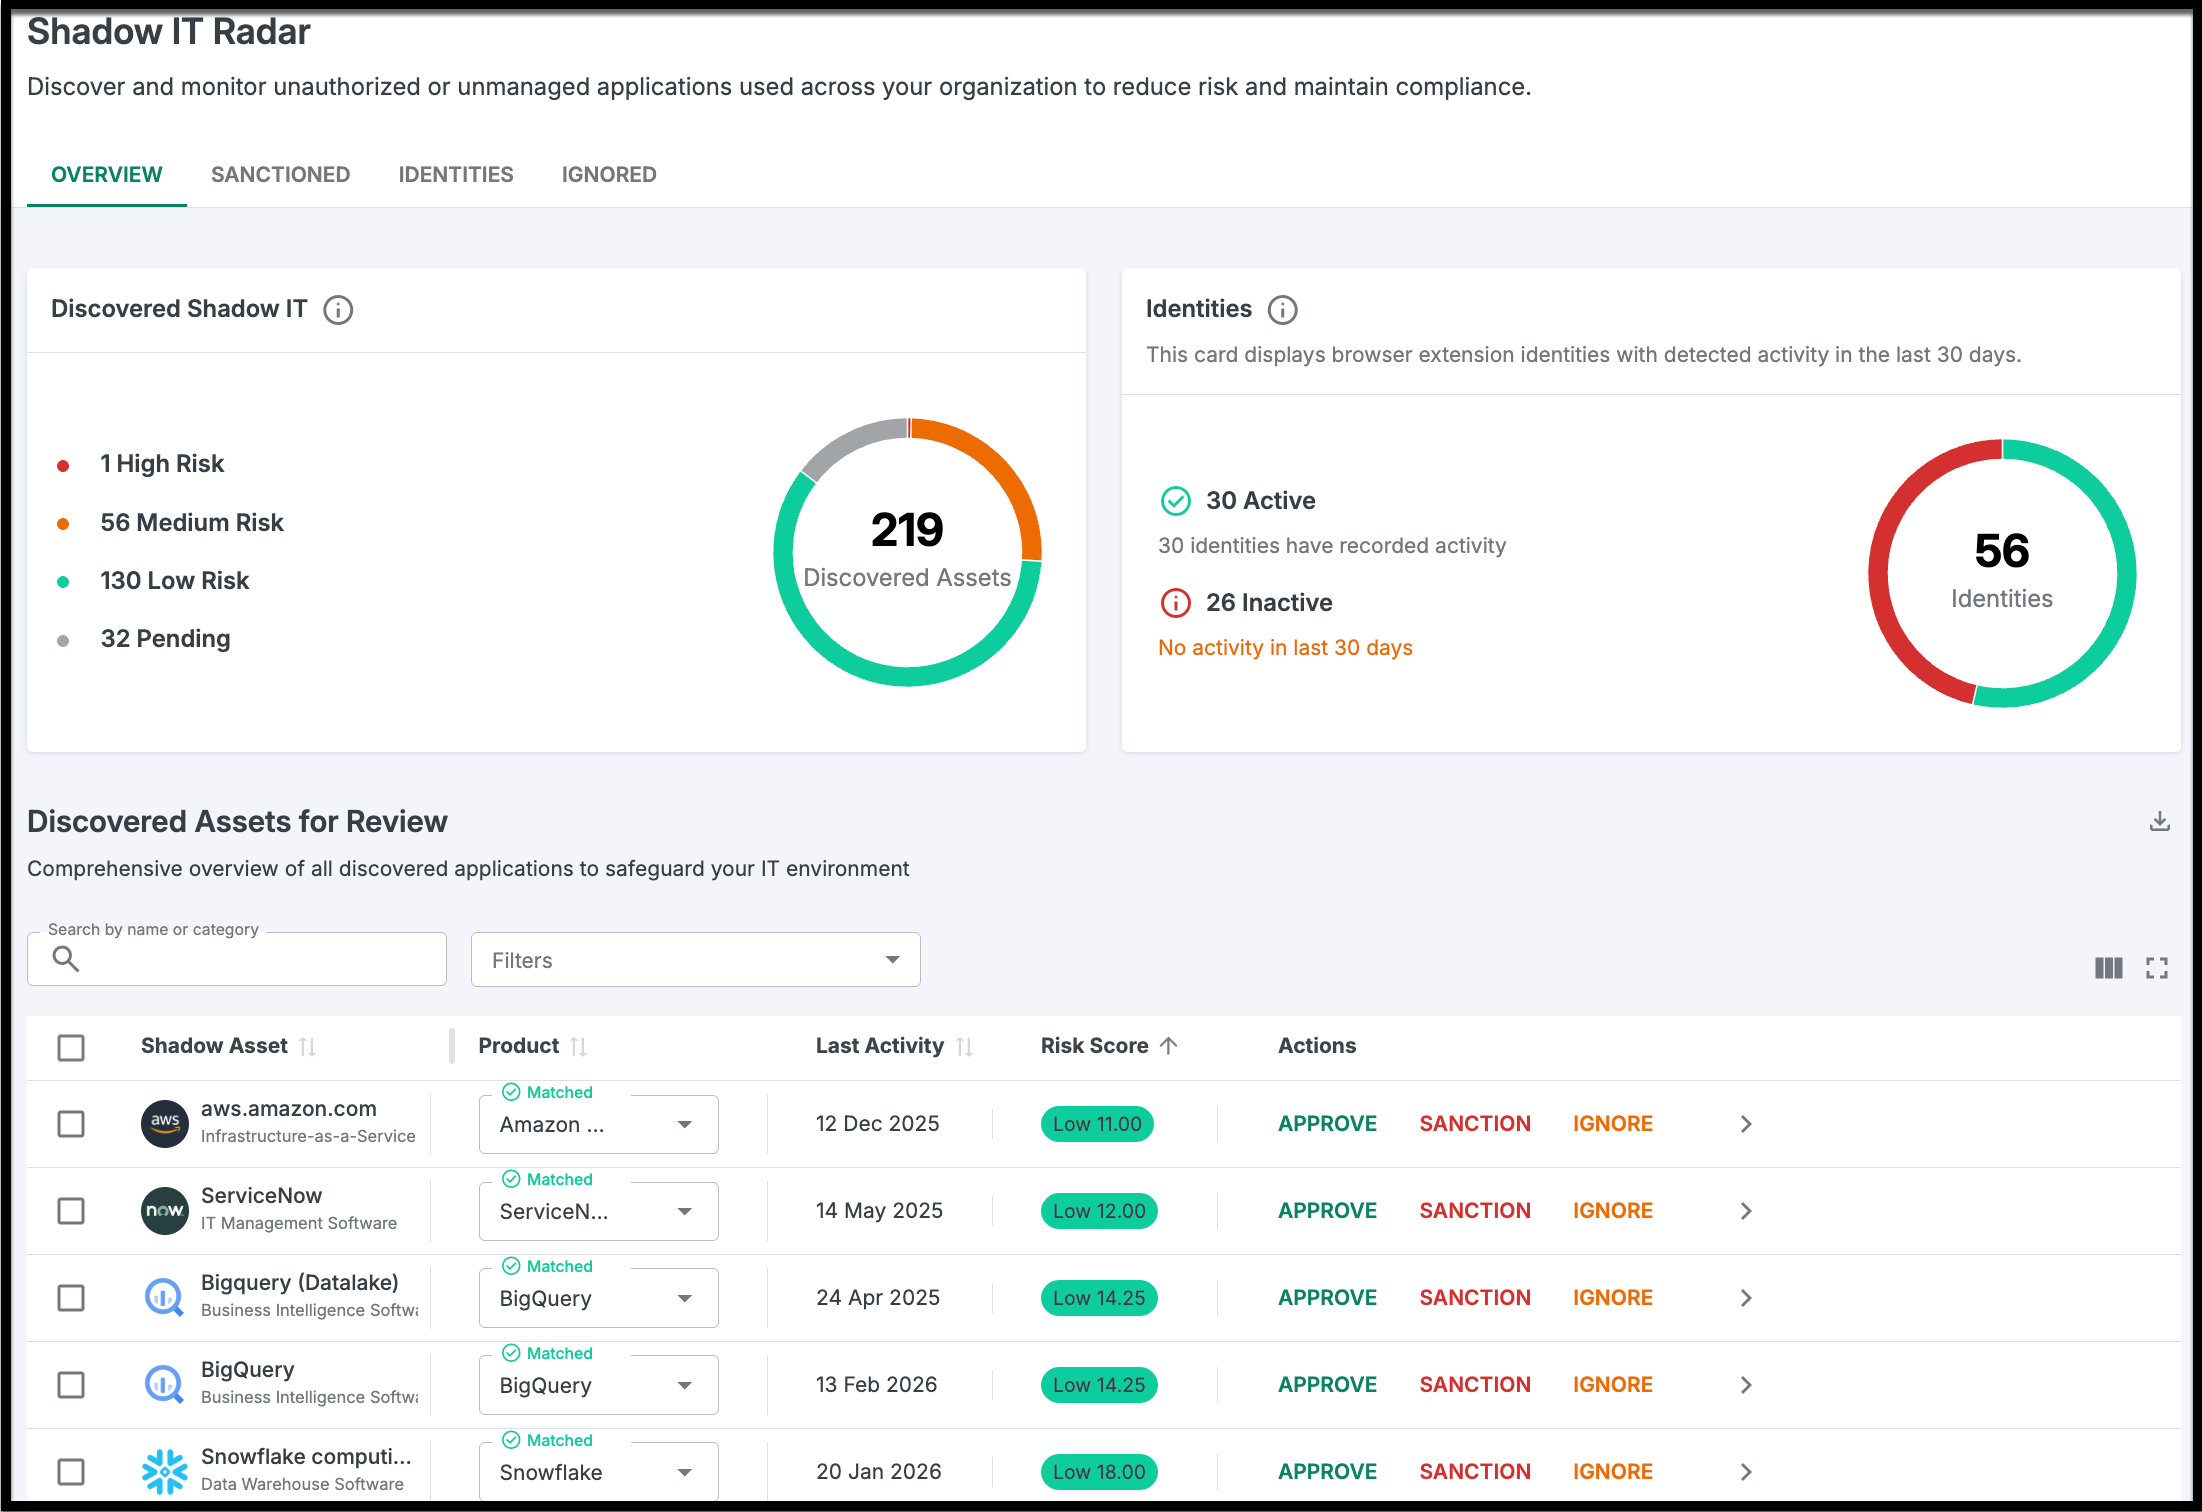Download the discovered assets list
Image resolution: width=2202 pixels, height=1512 pixels.
[x=2159, y=822]
